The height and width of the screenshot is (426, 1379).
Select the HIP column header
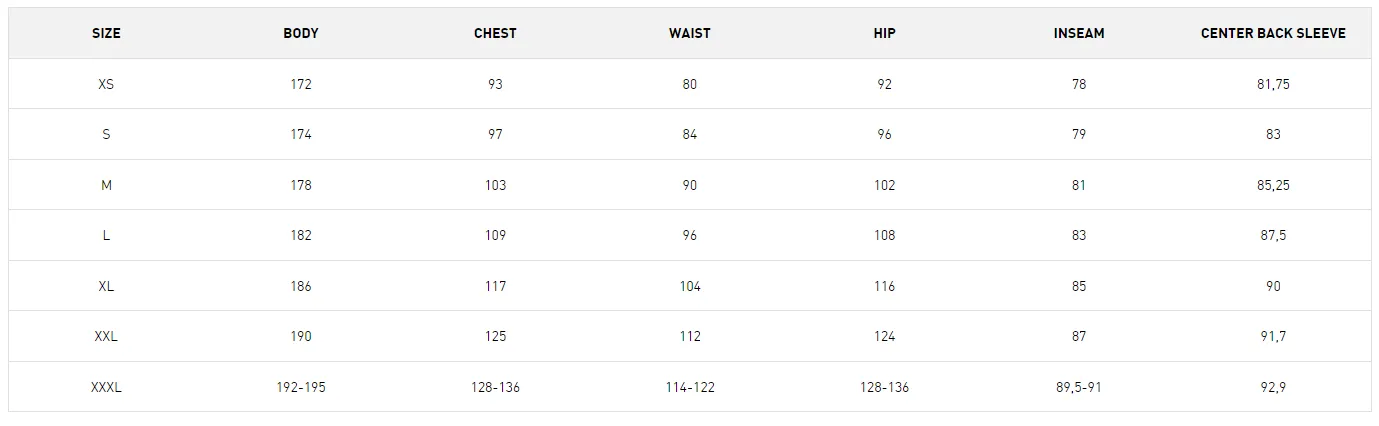click(884, 33)
